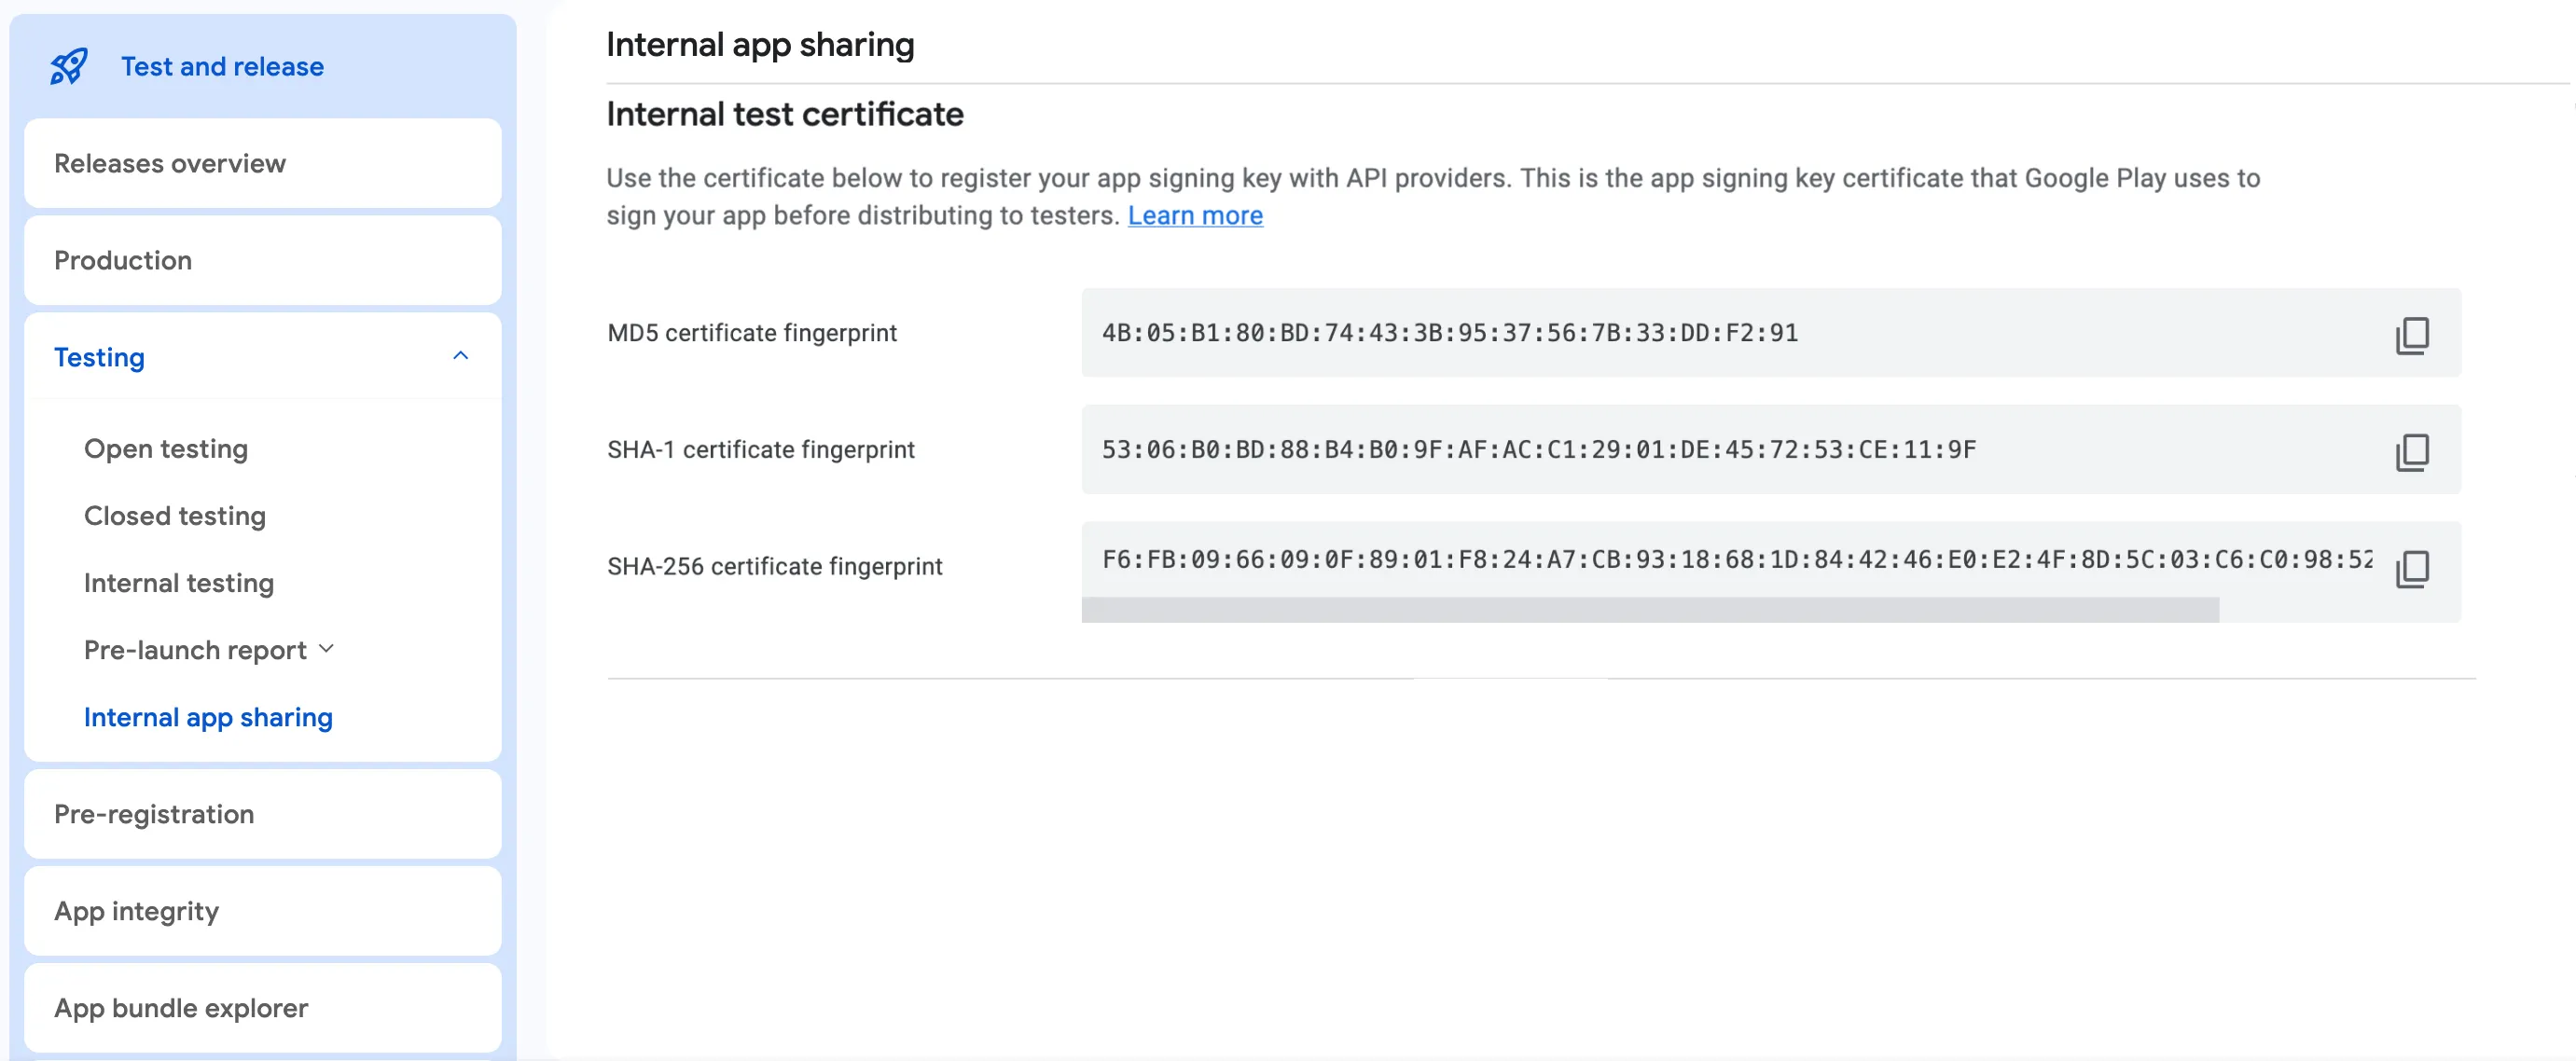Copy the MD5 certificate fingerprint
2576x1061 pixels.
point(2411,335)
